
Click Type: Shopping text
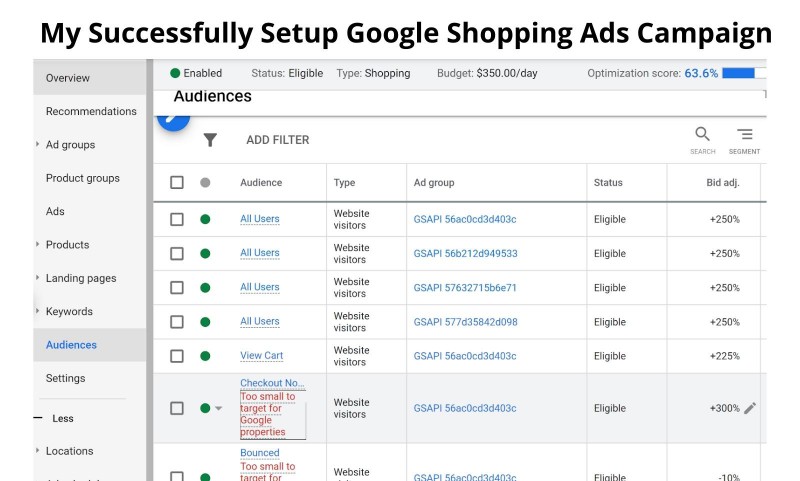(373, 73)
